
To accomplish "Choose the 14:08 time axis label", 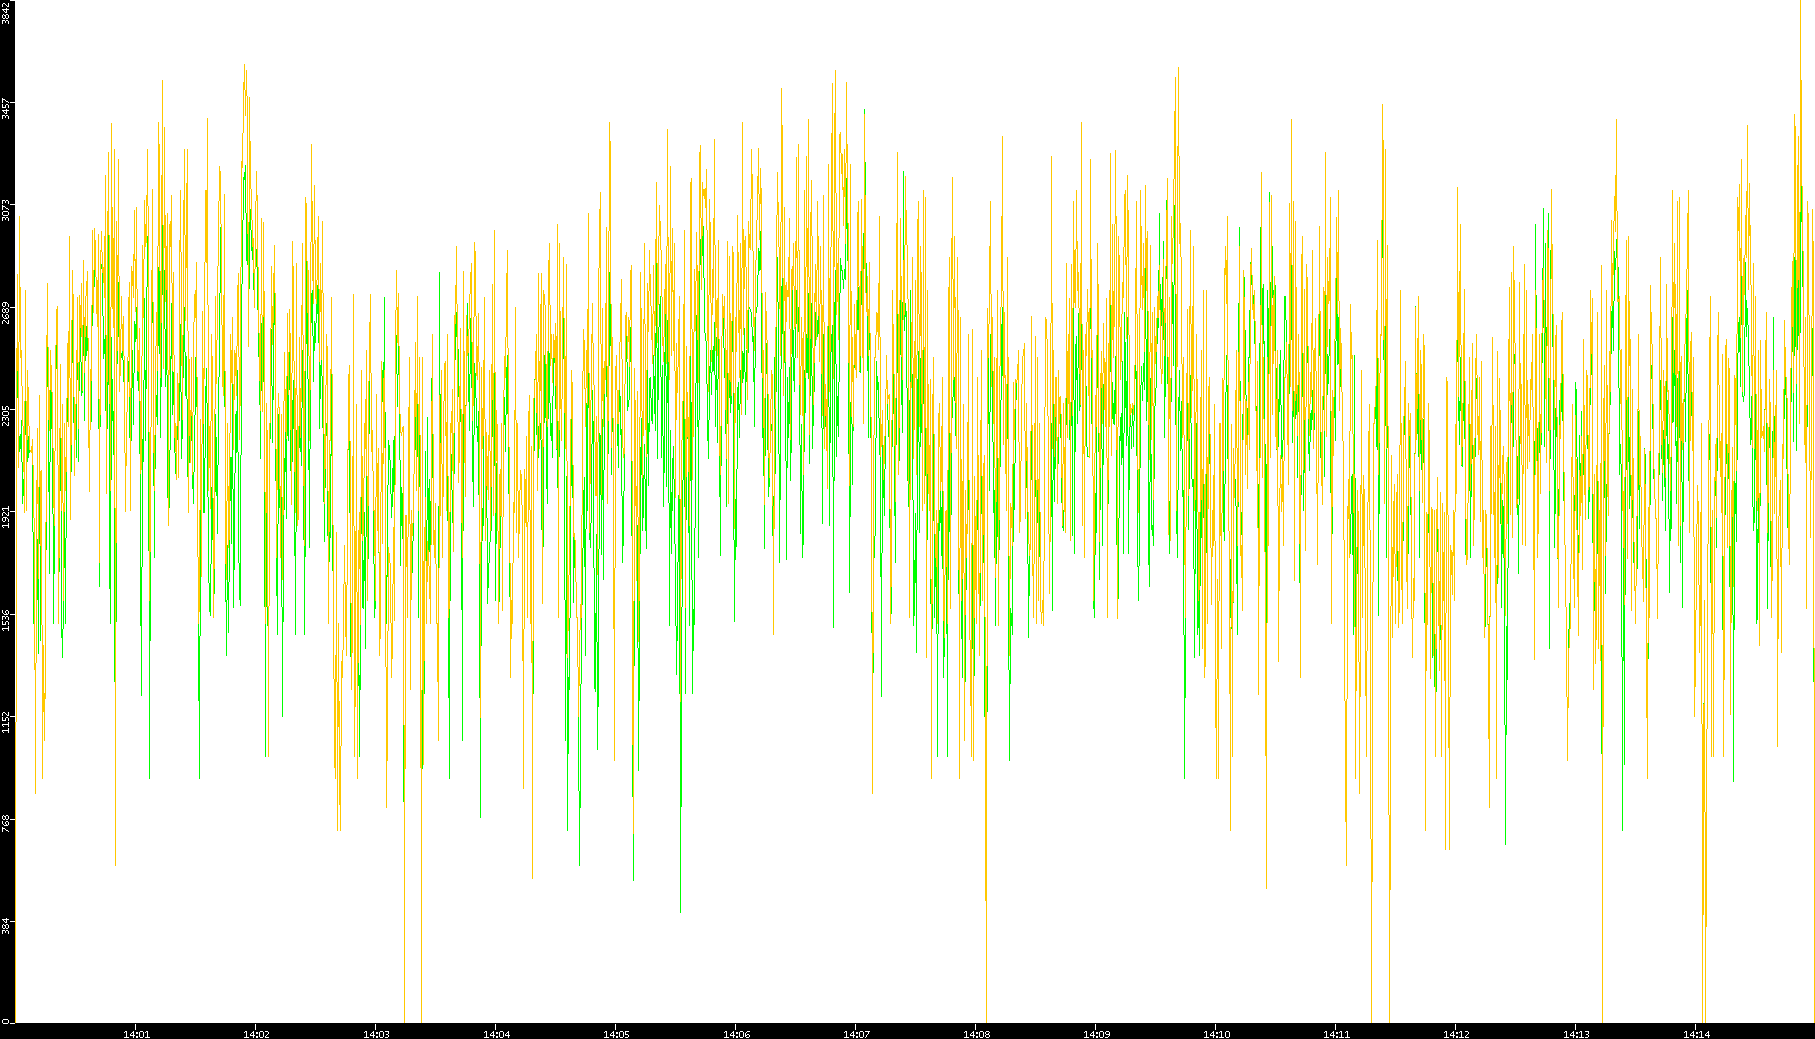I will pyautogui.click(x=976, y=1034).
